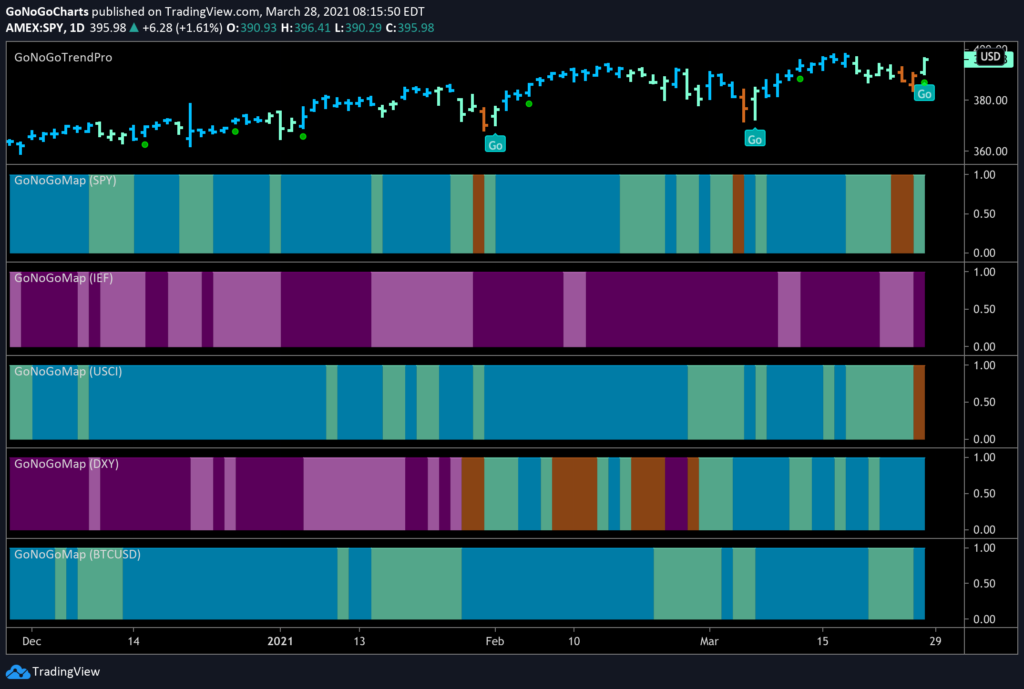Click the Dec label on time axis
Image resolution: width=1024 pixels, height=689 pixels.
pos(31,641)
